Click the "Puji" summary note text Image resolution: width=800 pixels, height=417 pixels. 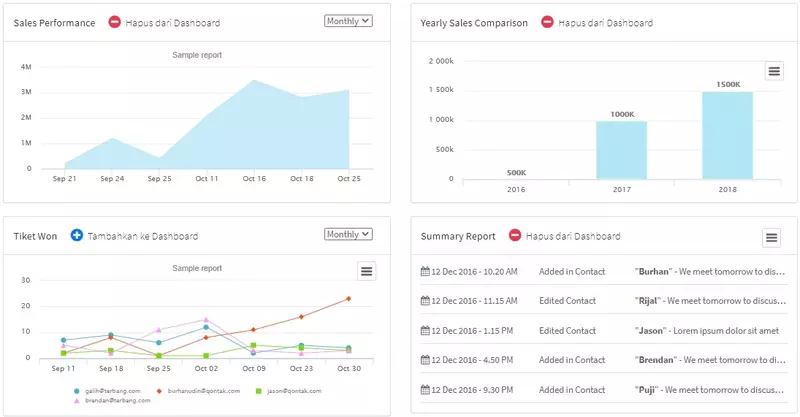pyautogui.click(x=710, y=390)
